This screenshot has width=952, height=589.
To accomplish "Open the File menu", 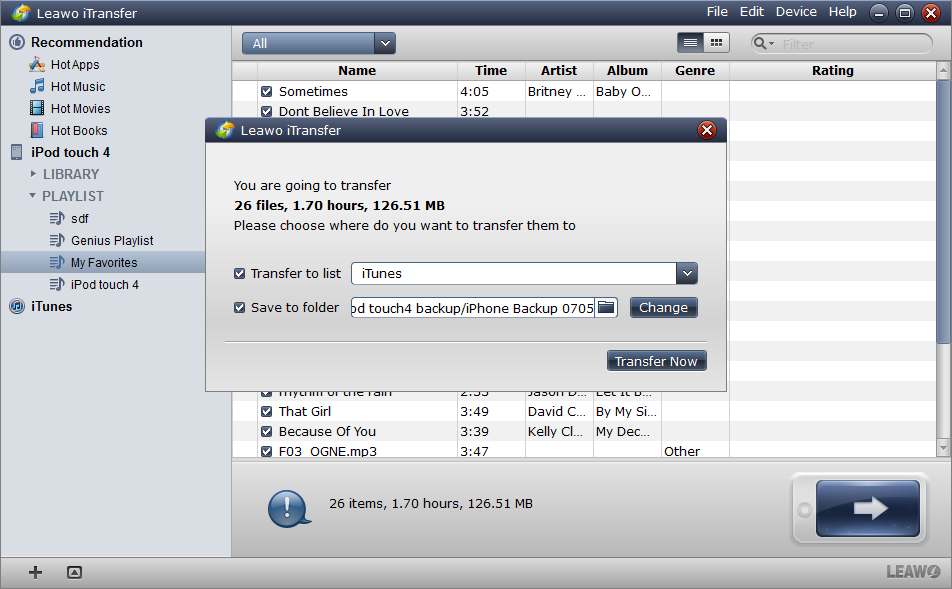I will coord(717,12).
